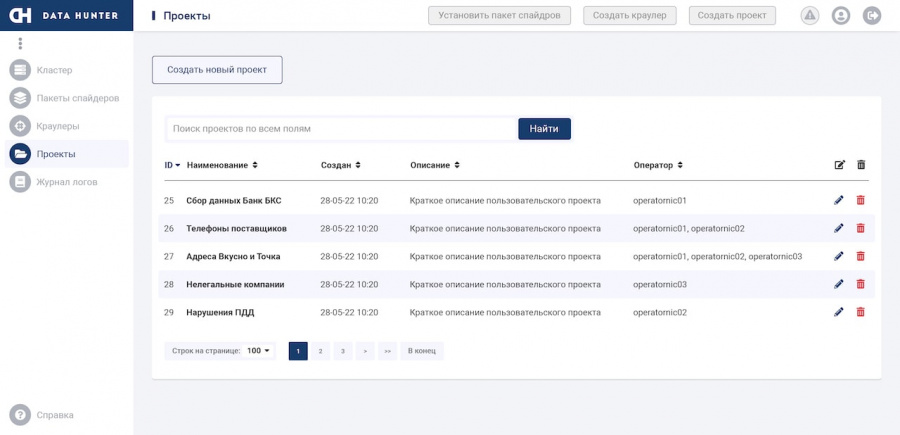This screenshot has width=900, height=435.
Task: Click operator cell operatornic03
Action: pyautogui.click(x=660, y=284)
